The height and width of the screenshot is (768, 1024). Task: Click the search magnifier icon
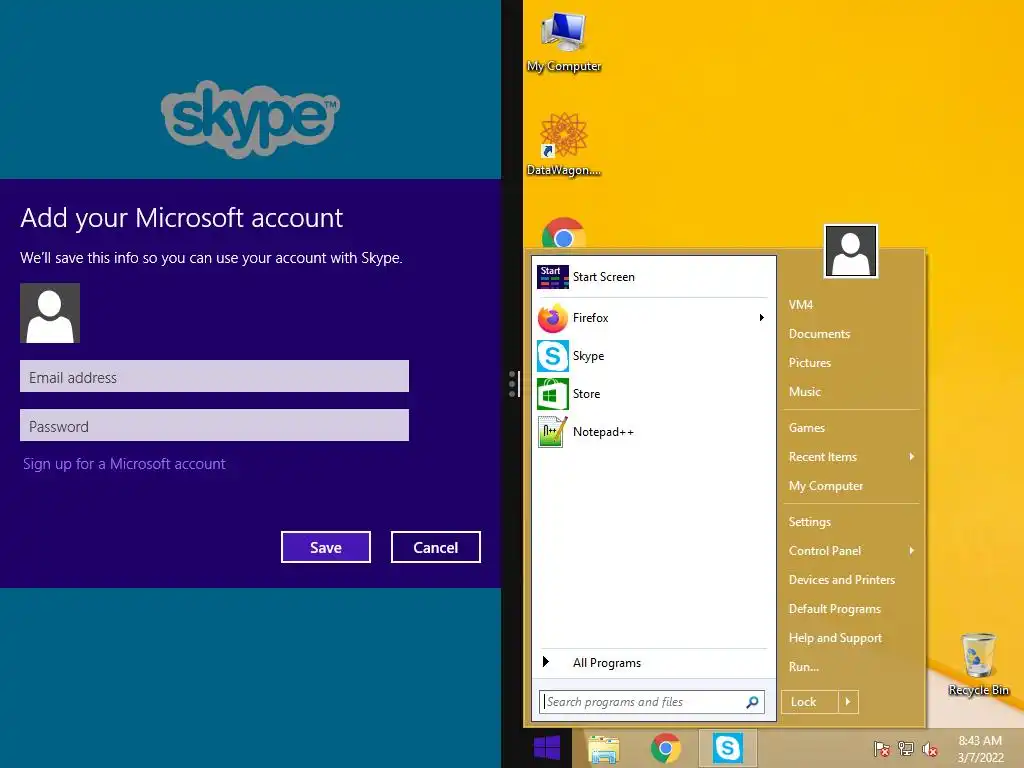coord(752,702)
